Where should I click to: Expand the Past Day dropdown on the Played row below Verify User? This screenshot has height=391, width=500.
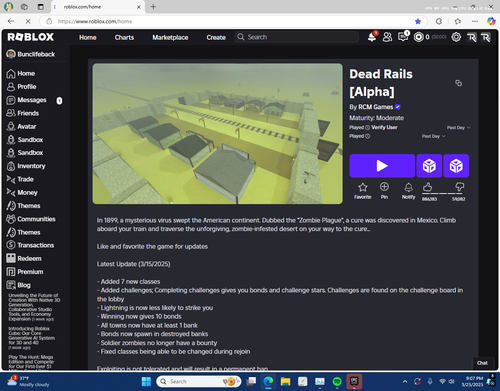coord(433,136)
